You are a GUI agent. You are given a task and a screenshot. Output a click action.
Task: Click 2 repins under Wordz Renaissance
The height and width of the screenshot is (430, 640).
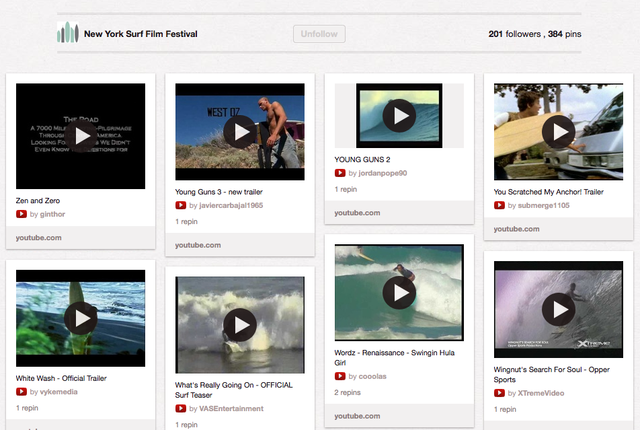pyautogui.click(x=348, y=392)
